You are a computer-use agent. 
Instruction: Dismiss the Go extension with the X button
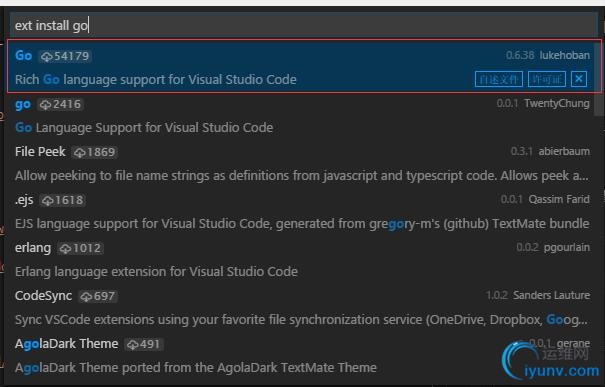pyautogui.click(x=579, y=79)
